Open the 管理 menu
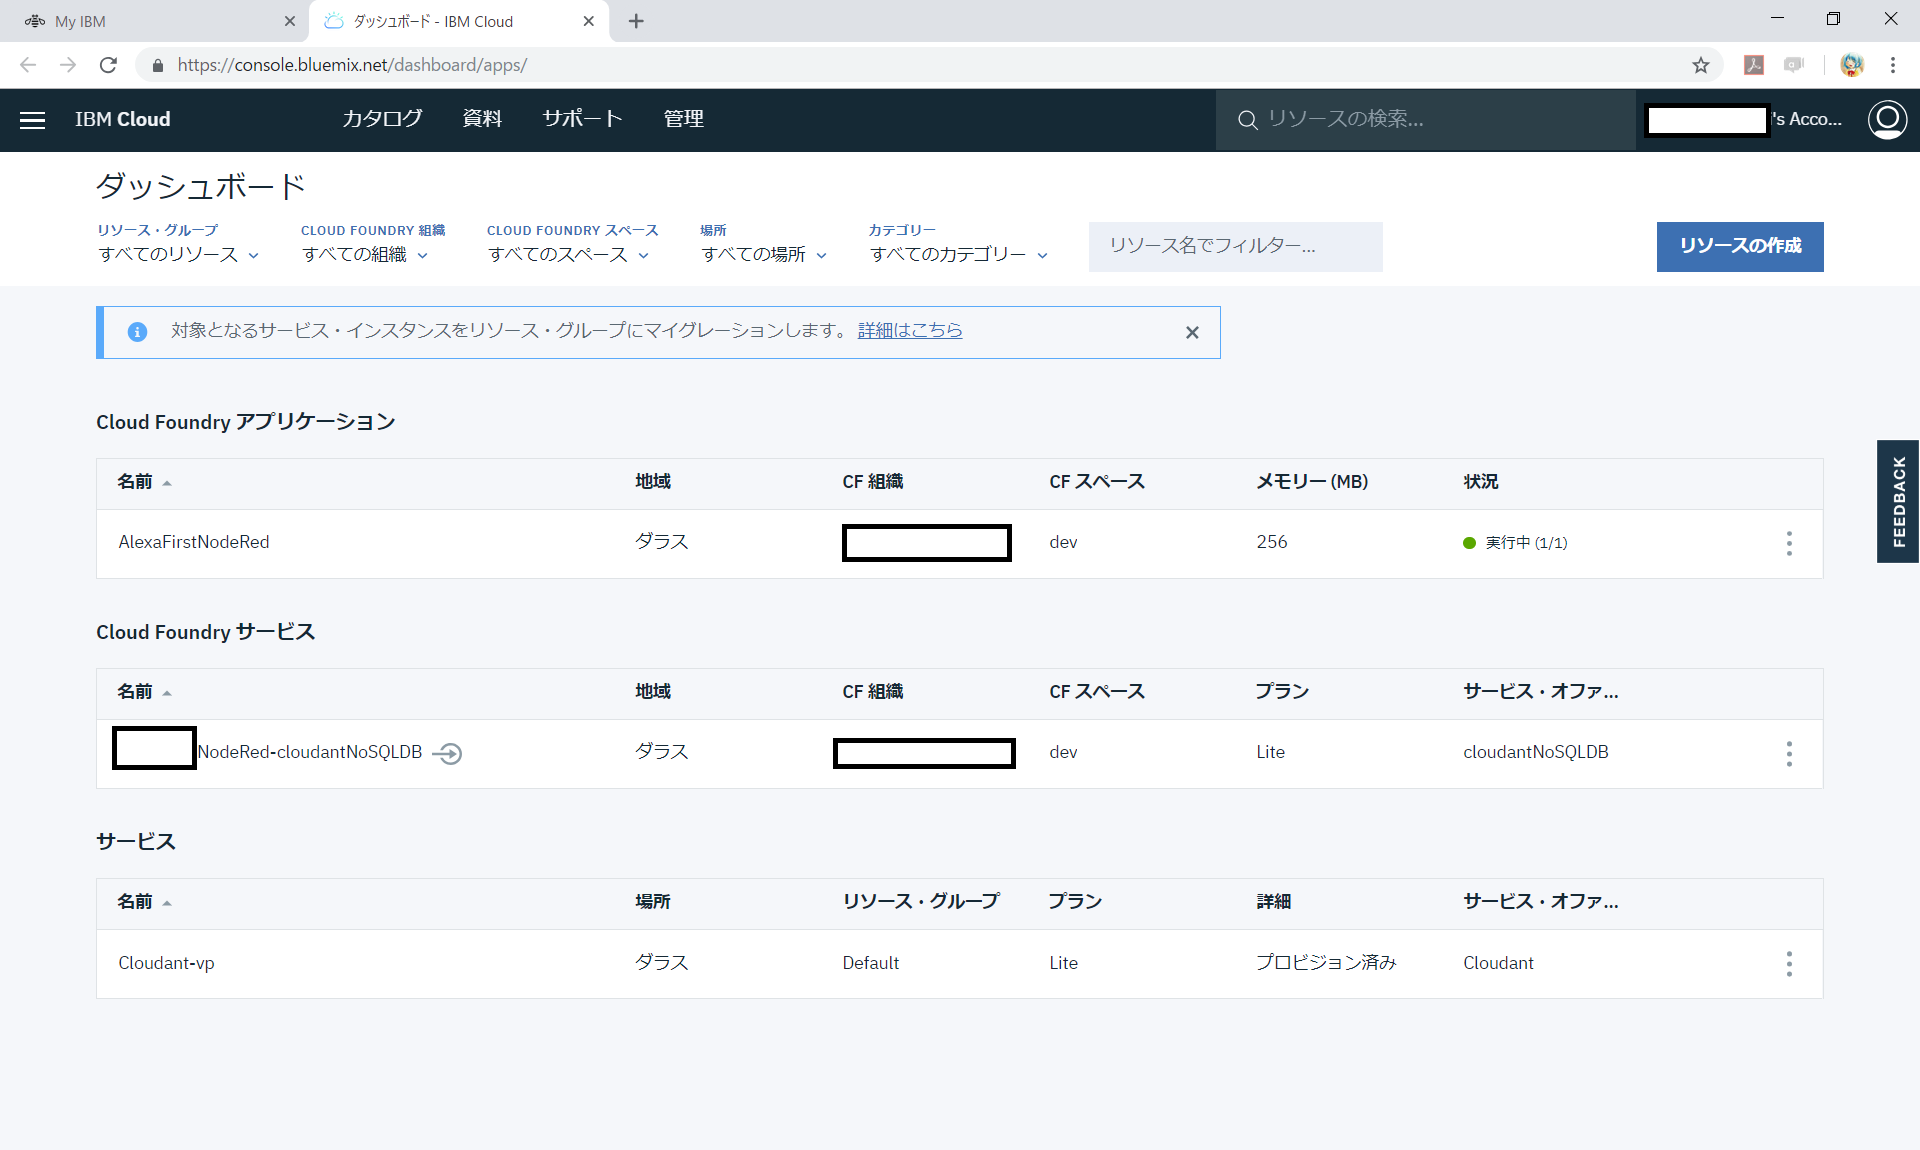Image resolution: width=1920 pixels, height=1150 pixels. coord(683,119)
